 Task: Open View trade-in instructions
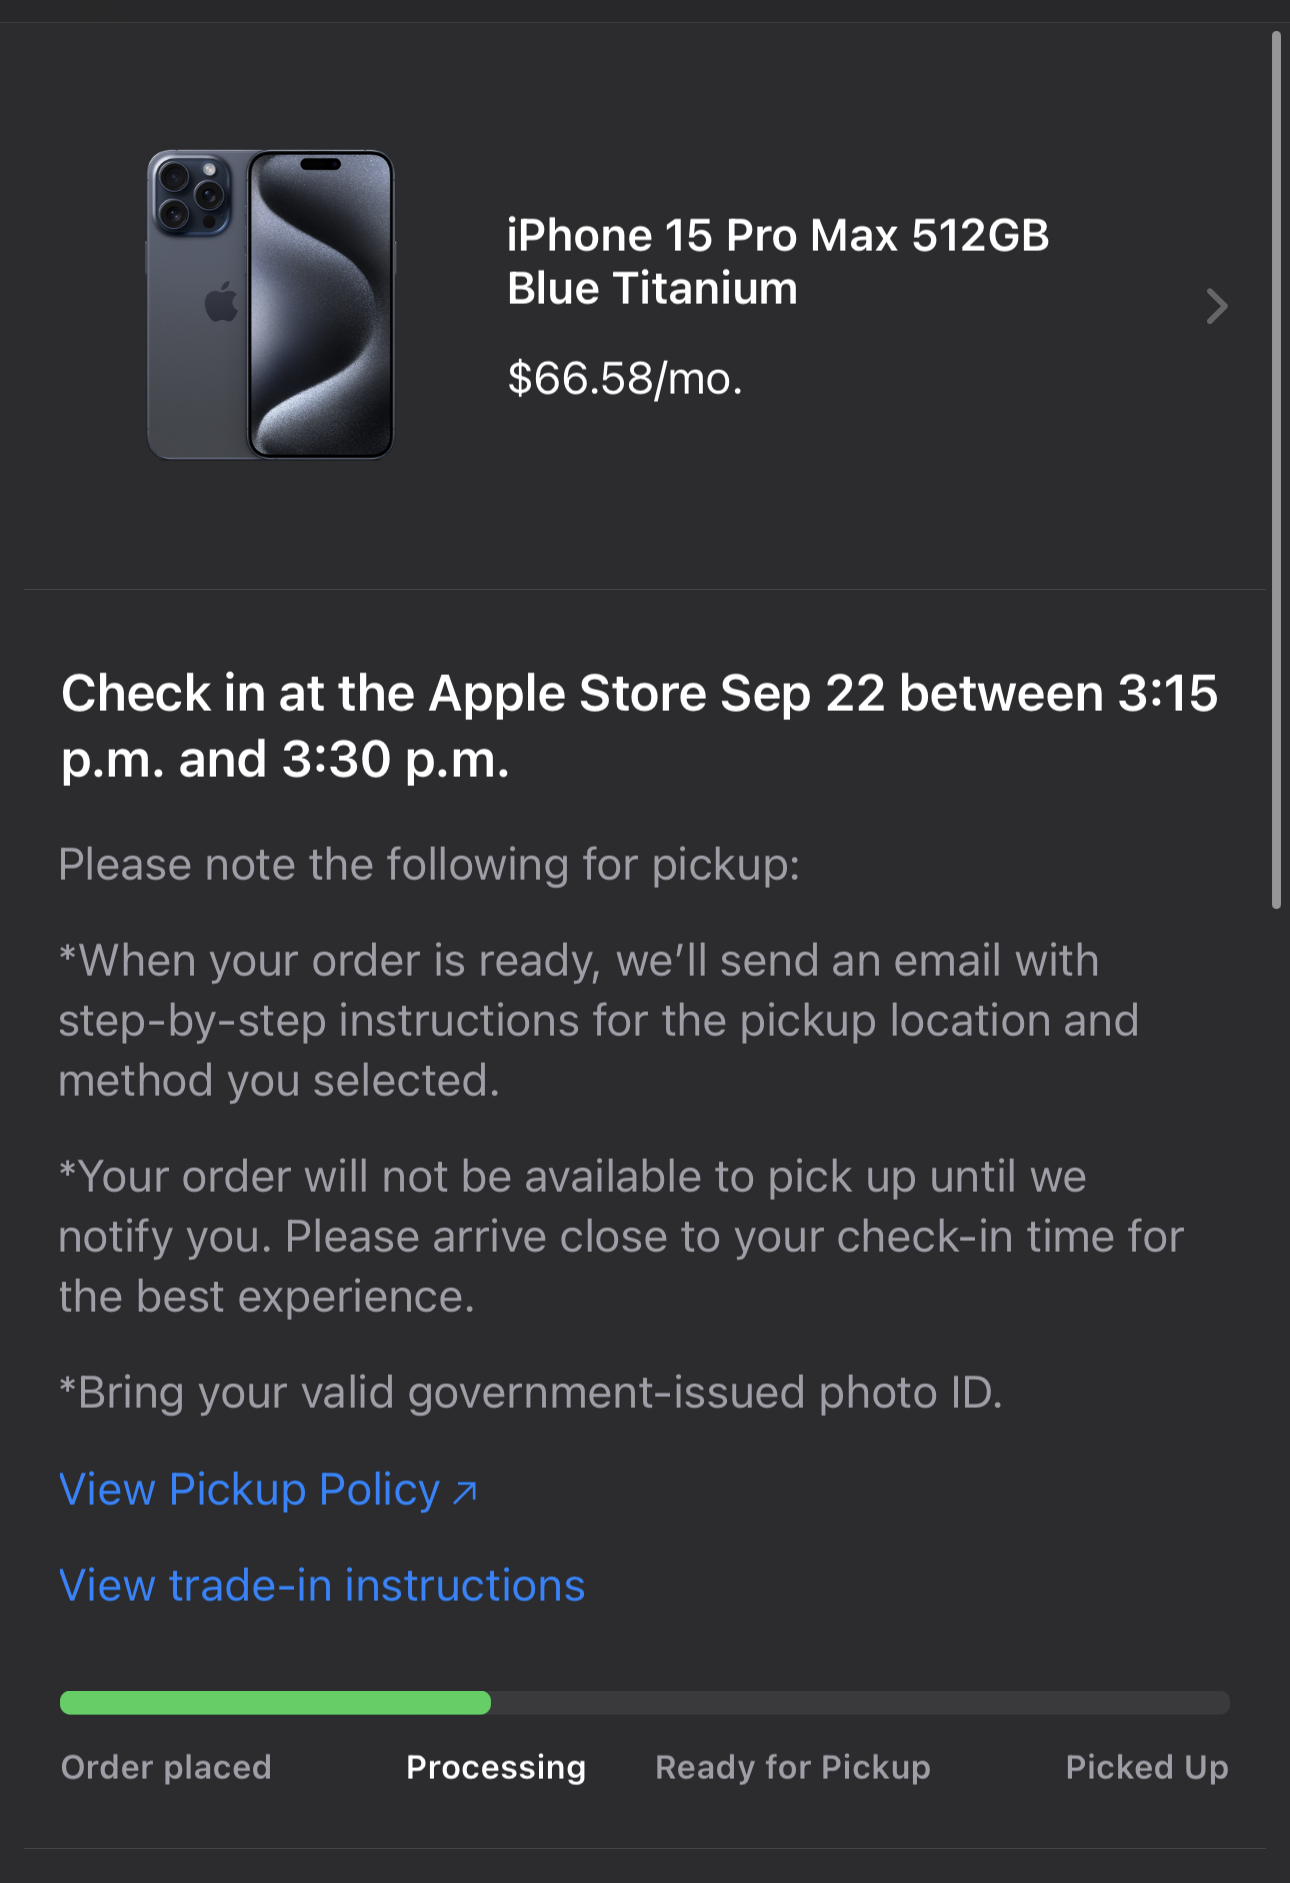pos(322,1586)
